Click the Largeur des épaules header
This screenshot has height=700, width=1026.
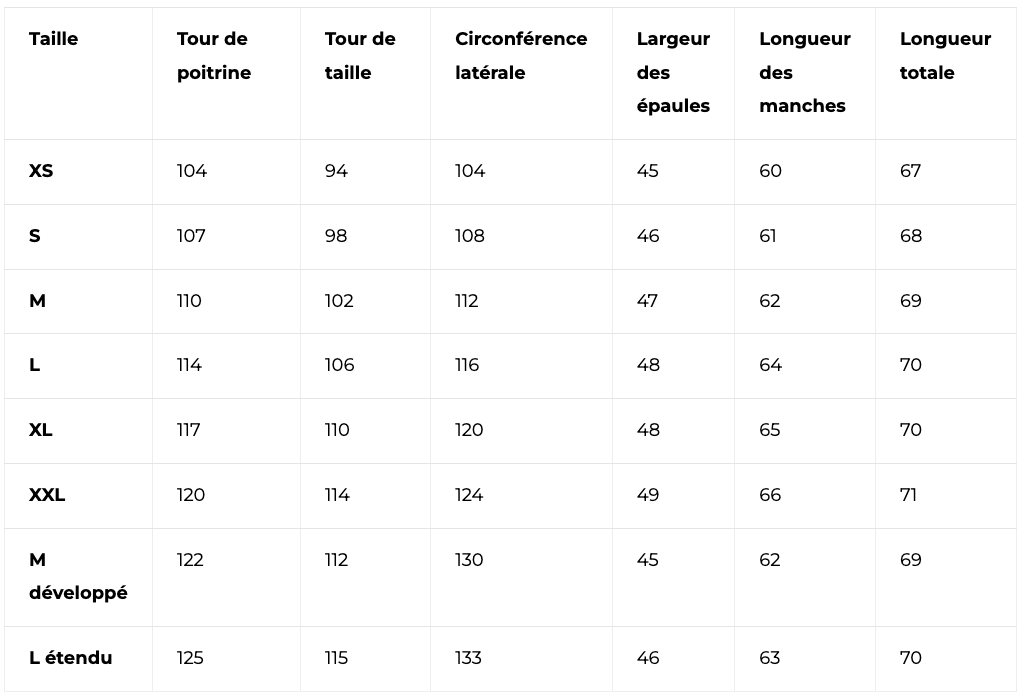673,72
